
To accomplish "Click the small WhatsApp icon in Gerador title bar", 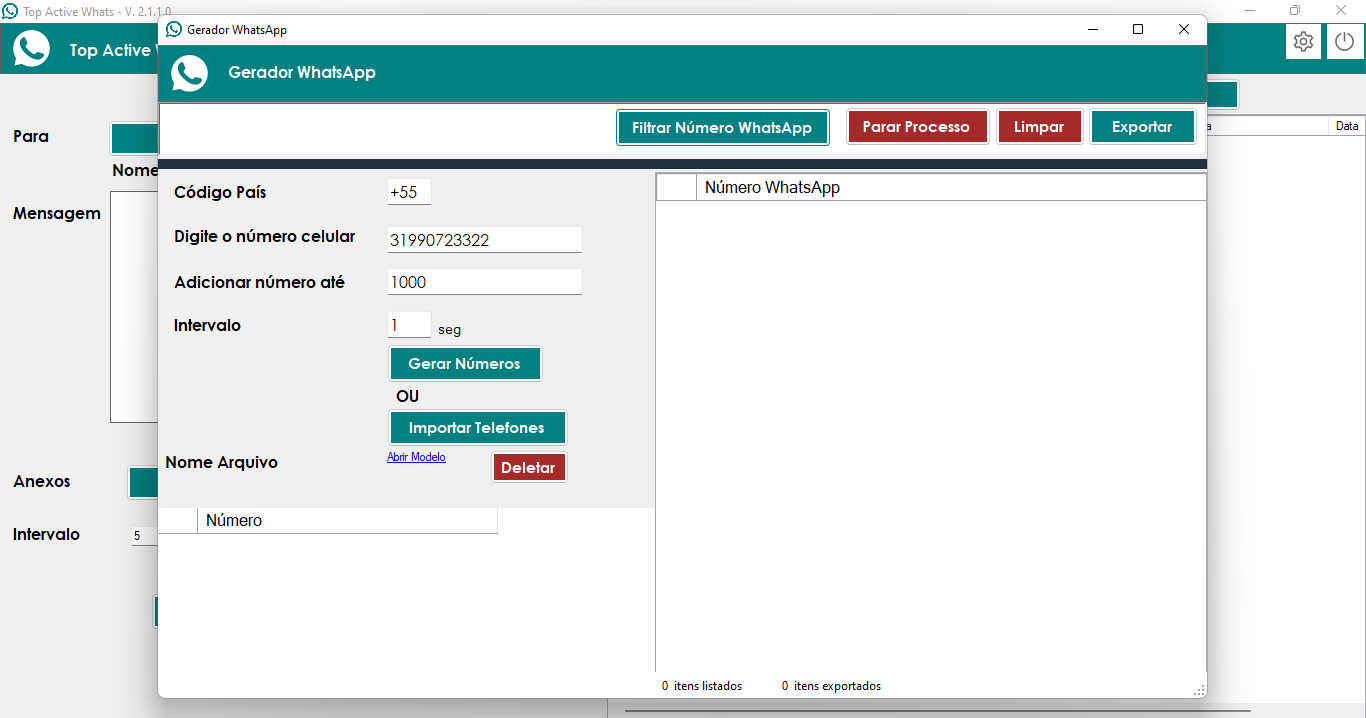I will tap(174, 29).
